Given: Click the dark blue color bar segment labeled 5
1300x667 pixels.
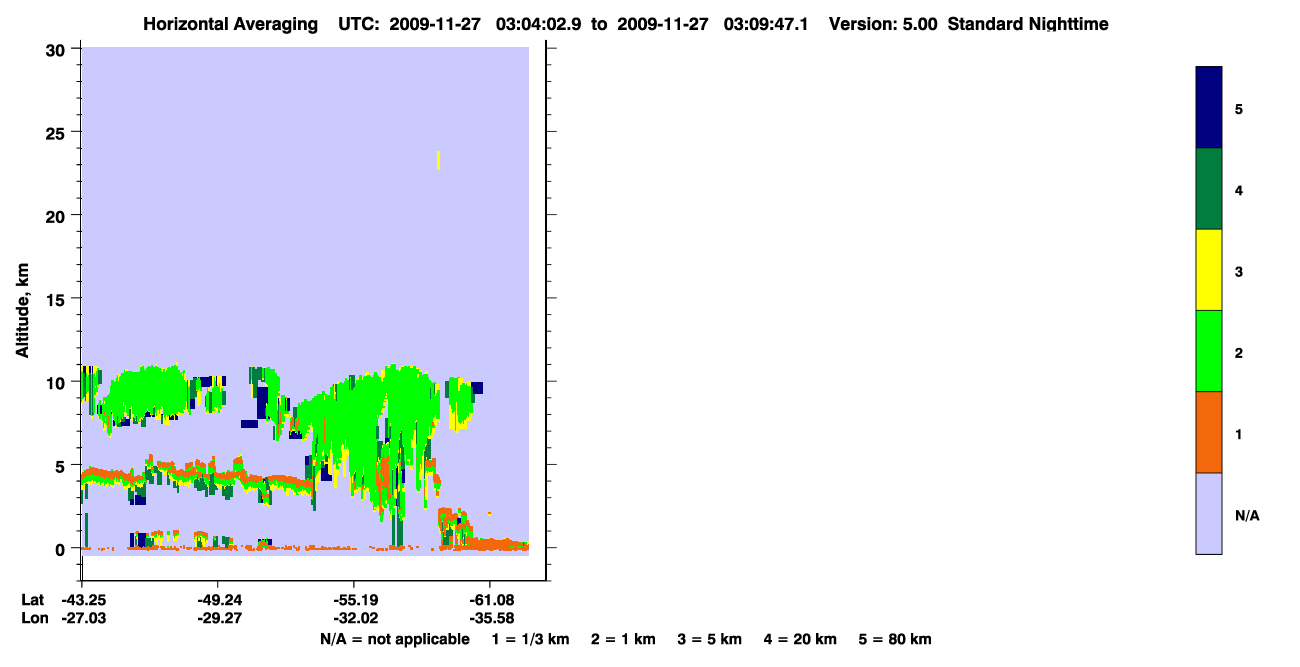Looking at the screenshot, I should 1209,108.
